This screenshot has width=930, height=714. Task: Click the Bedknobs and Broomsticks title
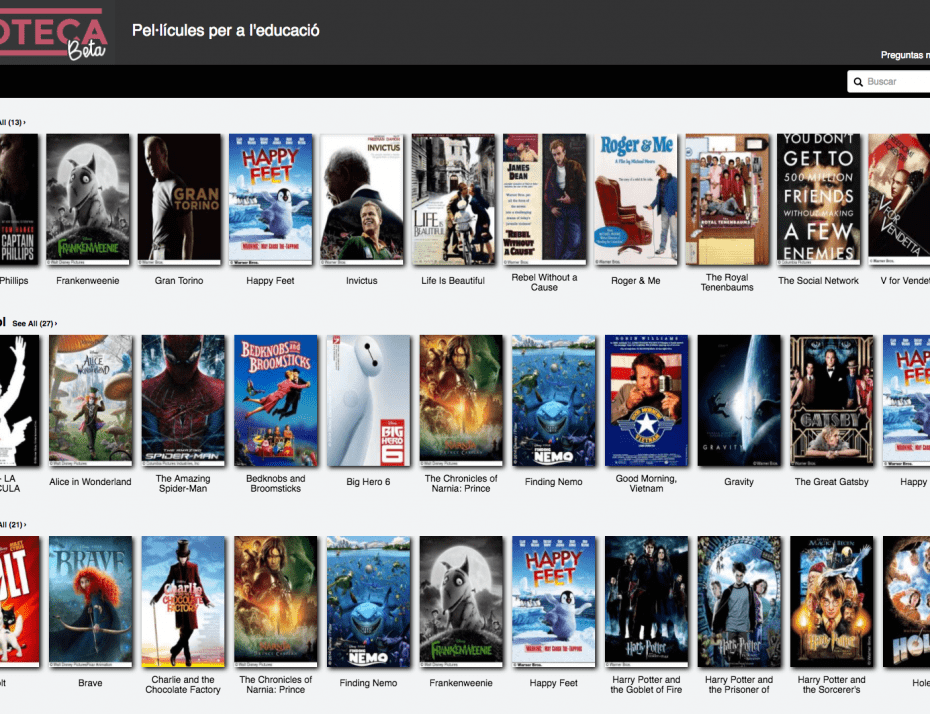276,483
